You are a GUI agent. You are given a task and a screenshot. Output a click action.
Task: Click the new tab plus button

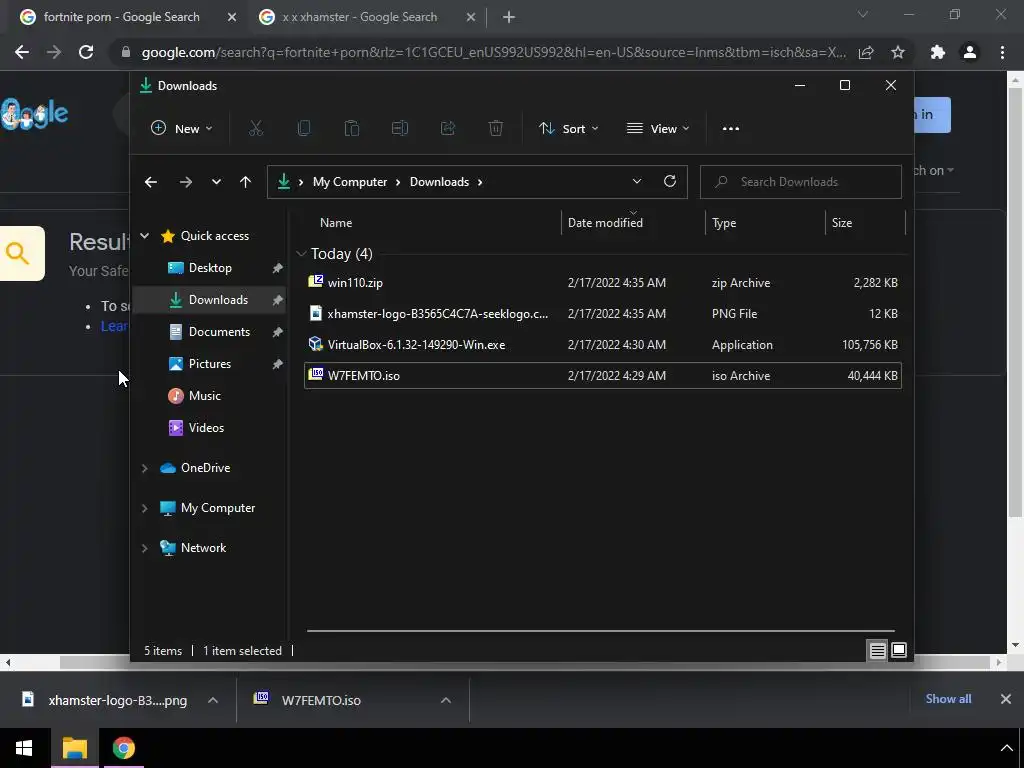click(509, 17)
